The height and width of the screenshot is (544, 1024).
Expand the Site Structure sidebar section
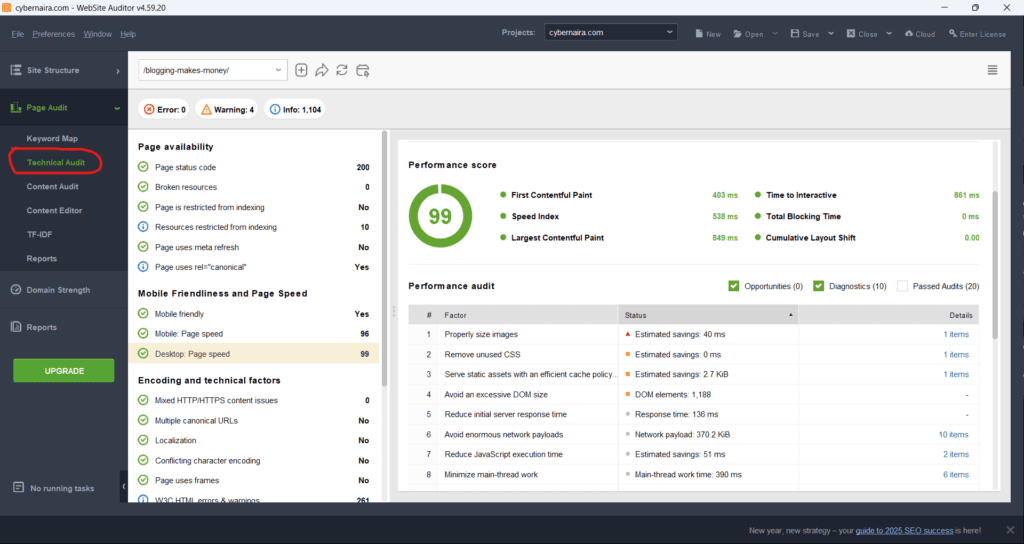pos(64,70)
